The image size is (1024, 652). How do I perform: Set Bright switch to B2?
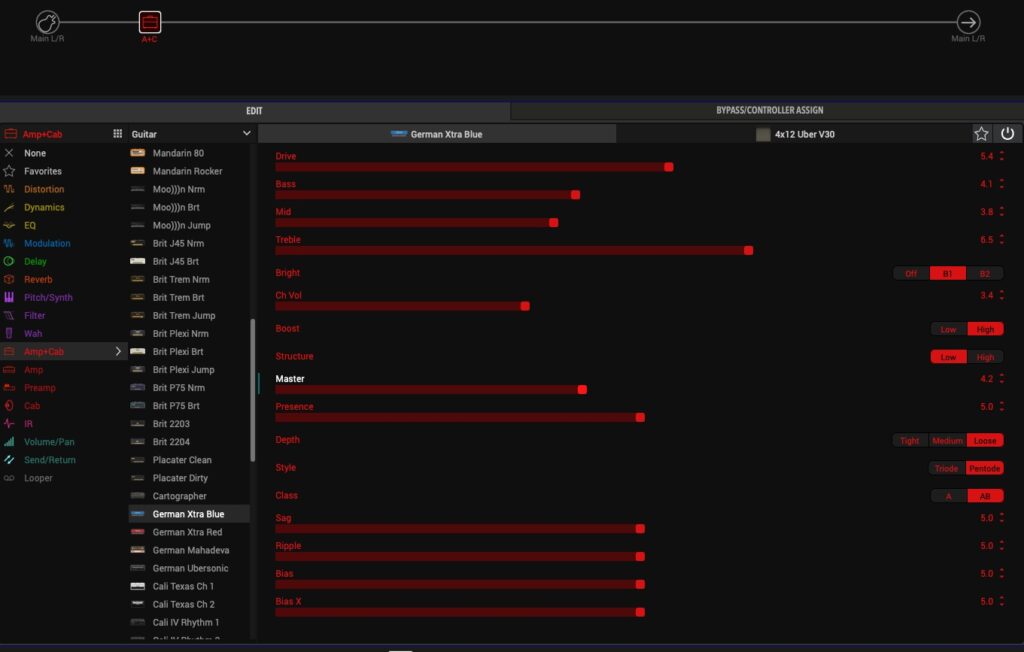click(x=984, y=273)
